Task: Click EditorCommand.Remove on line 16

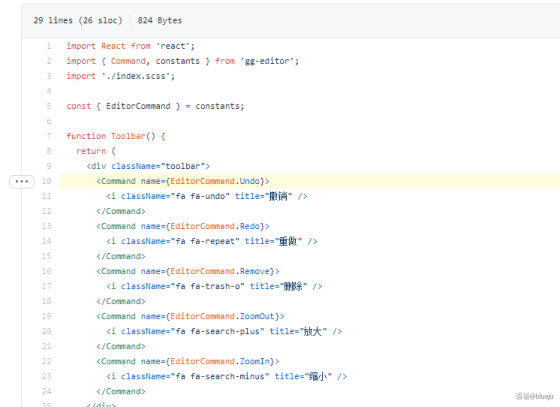Action: [220, 271]
